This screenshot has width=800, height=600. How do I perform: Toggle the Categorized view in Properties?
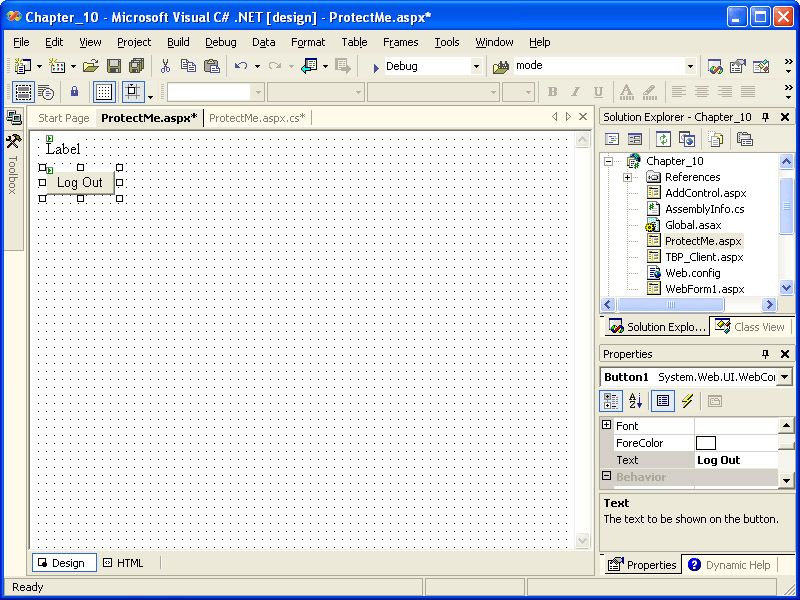coord(611,401)
